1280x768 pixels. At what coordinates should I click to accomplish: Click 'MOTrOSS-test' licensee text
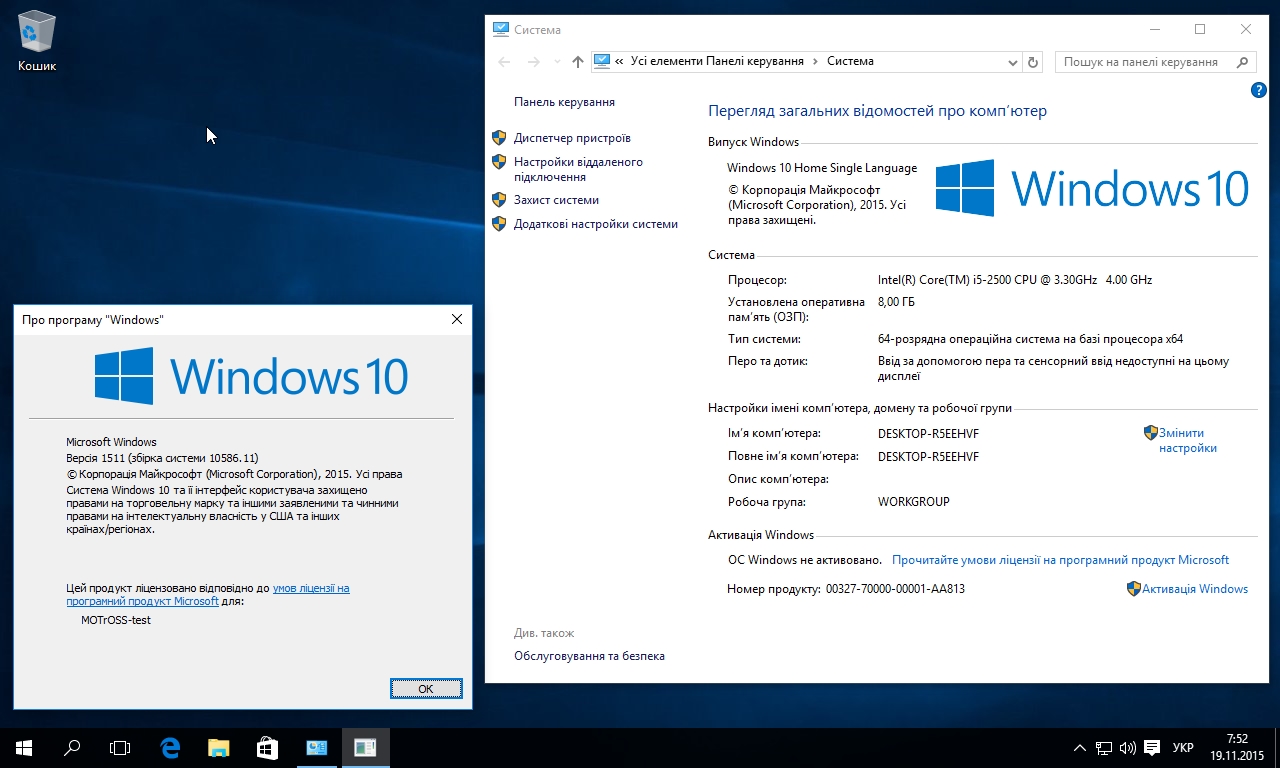116,620
